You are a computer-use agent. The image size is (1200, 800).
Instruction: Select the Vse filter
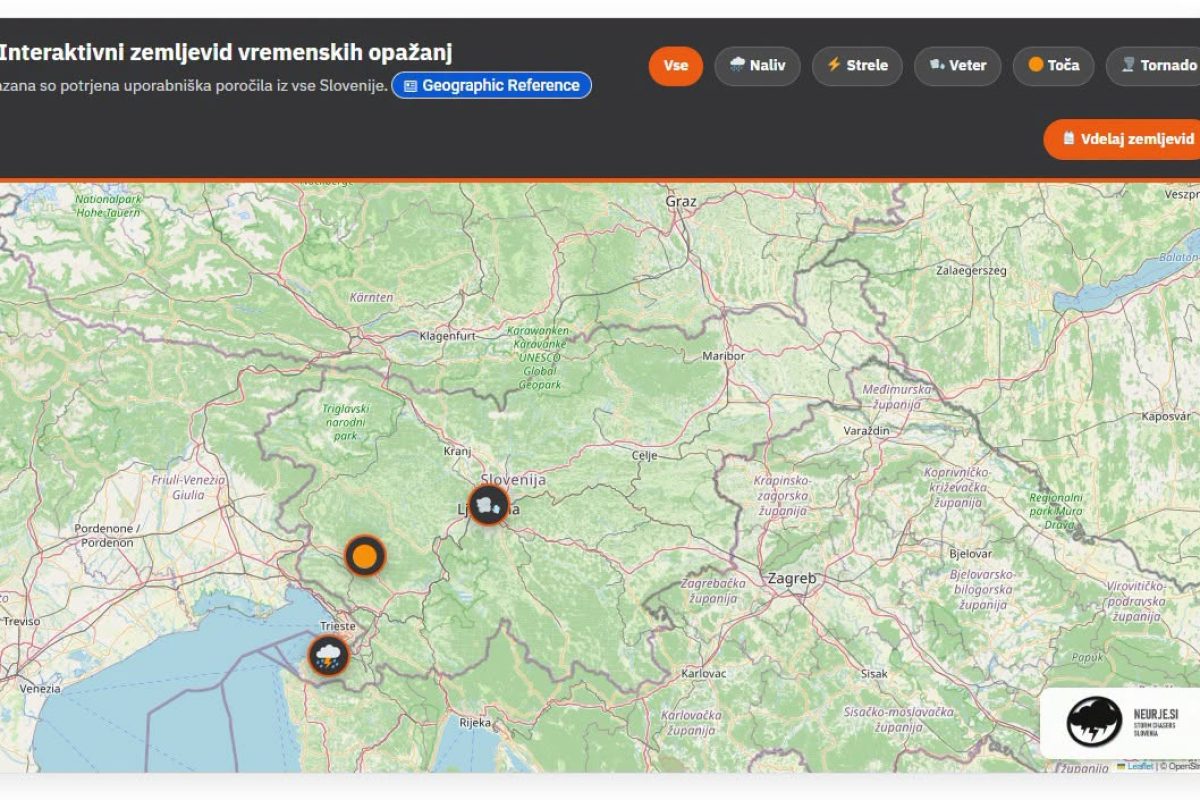[x=676, y=66]
